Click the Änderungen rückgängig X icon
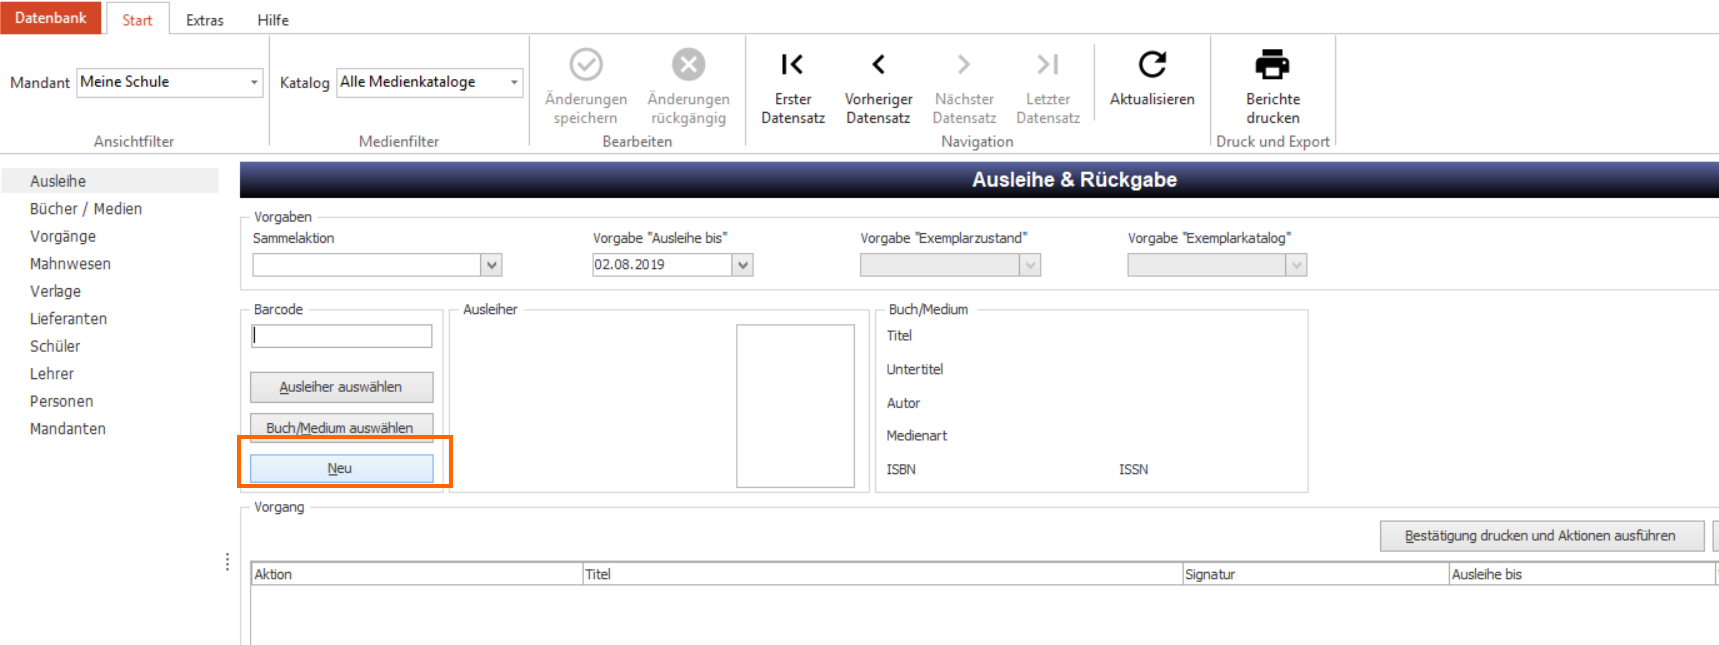 click(x=688, y=65)
